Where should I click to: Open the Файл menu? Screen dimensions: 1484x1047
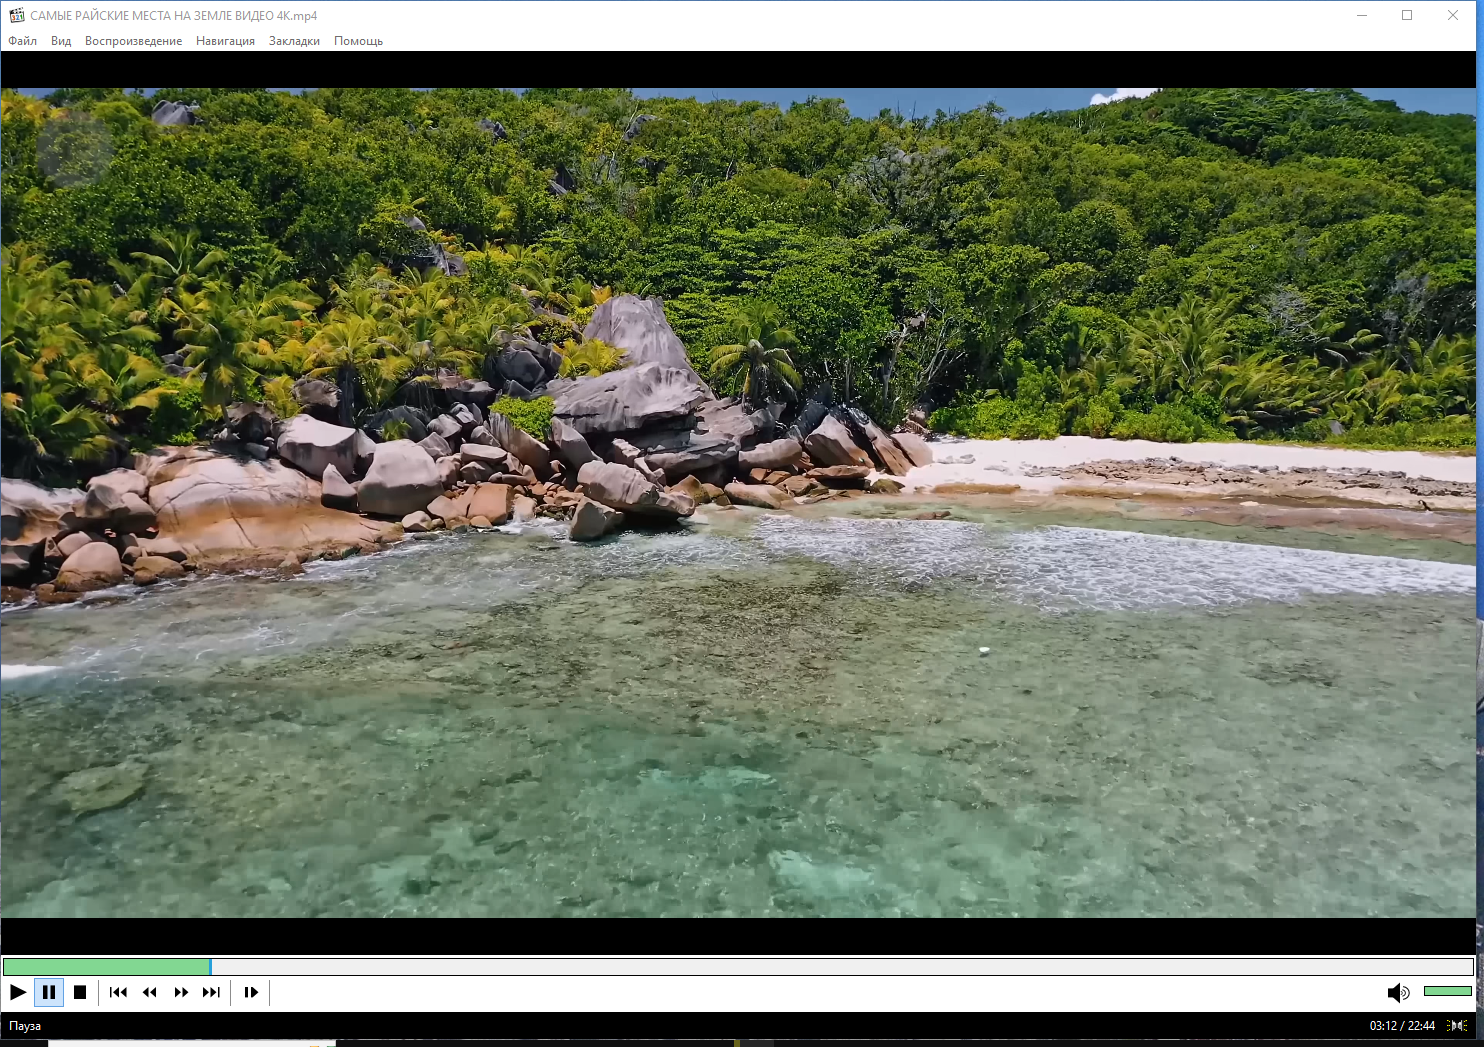(x=22, y=41)
